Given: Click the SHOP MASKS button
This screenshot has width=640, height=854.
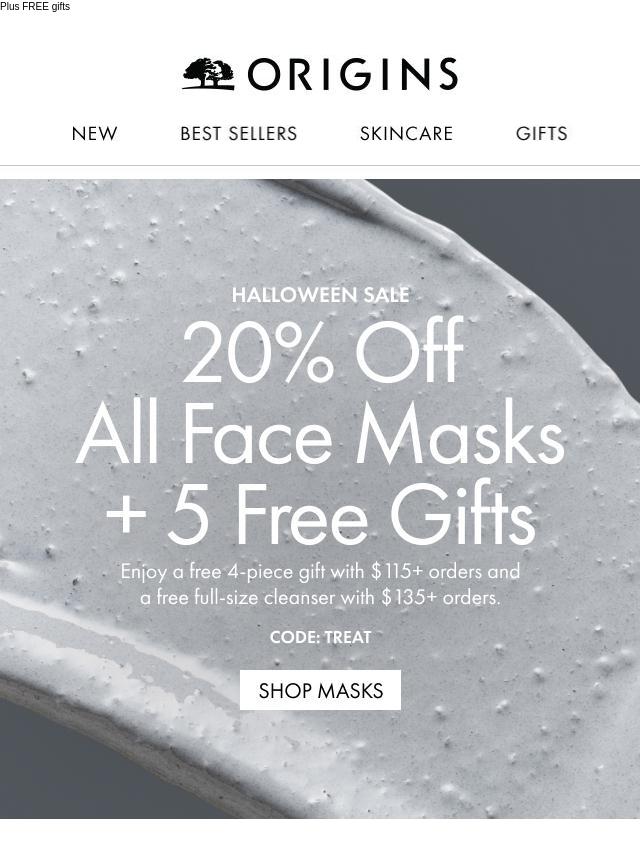Looking at the screenshot, I should [320, 690].
